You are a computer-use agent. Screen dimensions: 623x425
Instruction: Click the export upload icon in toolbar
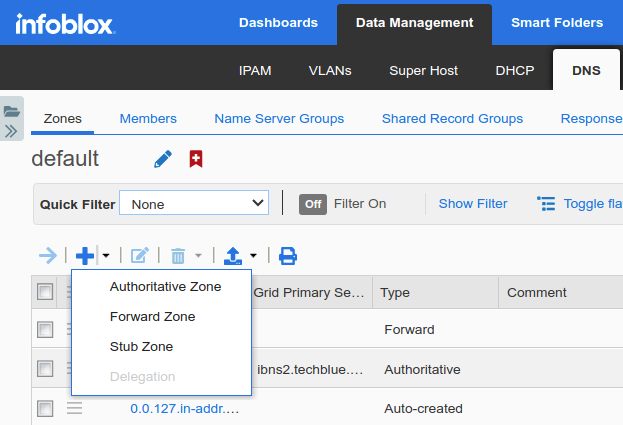point(233,256)
